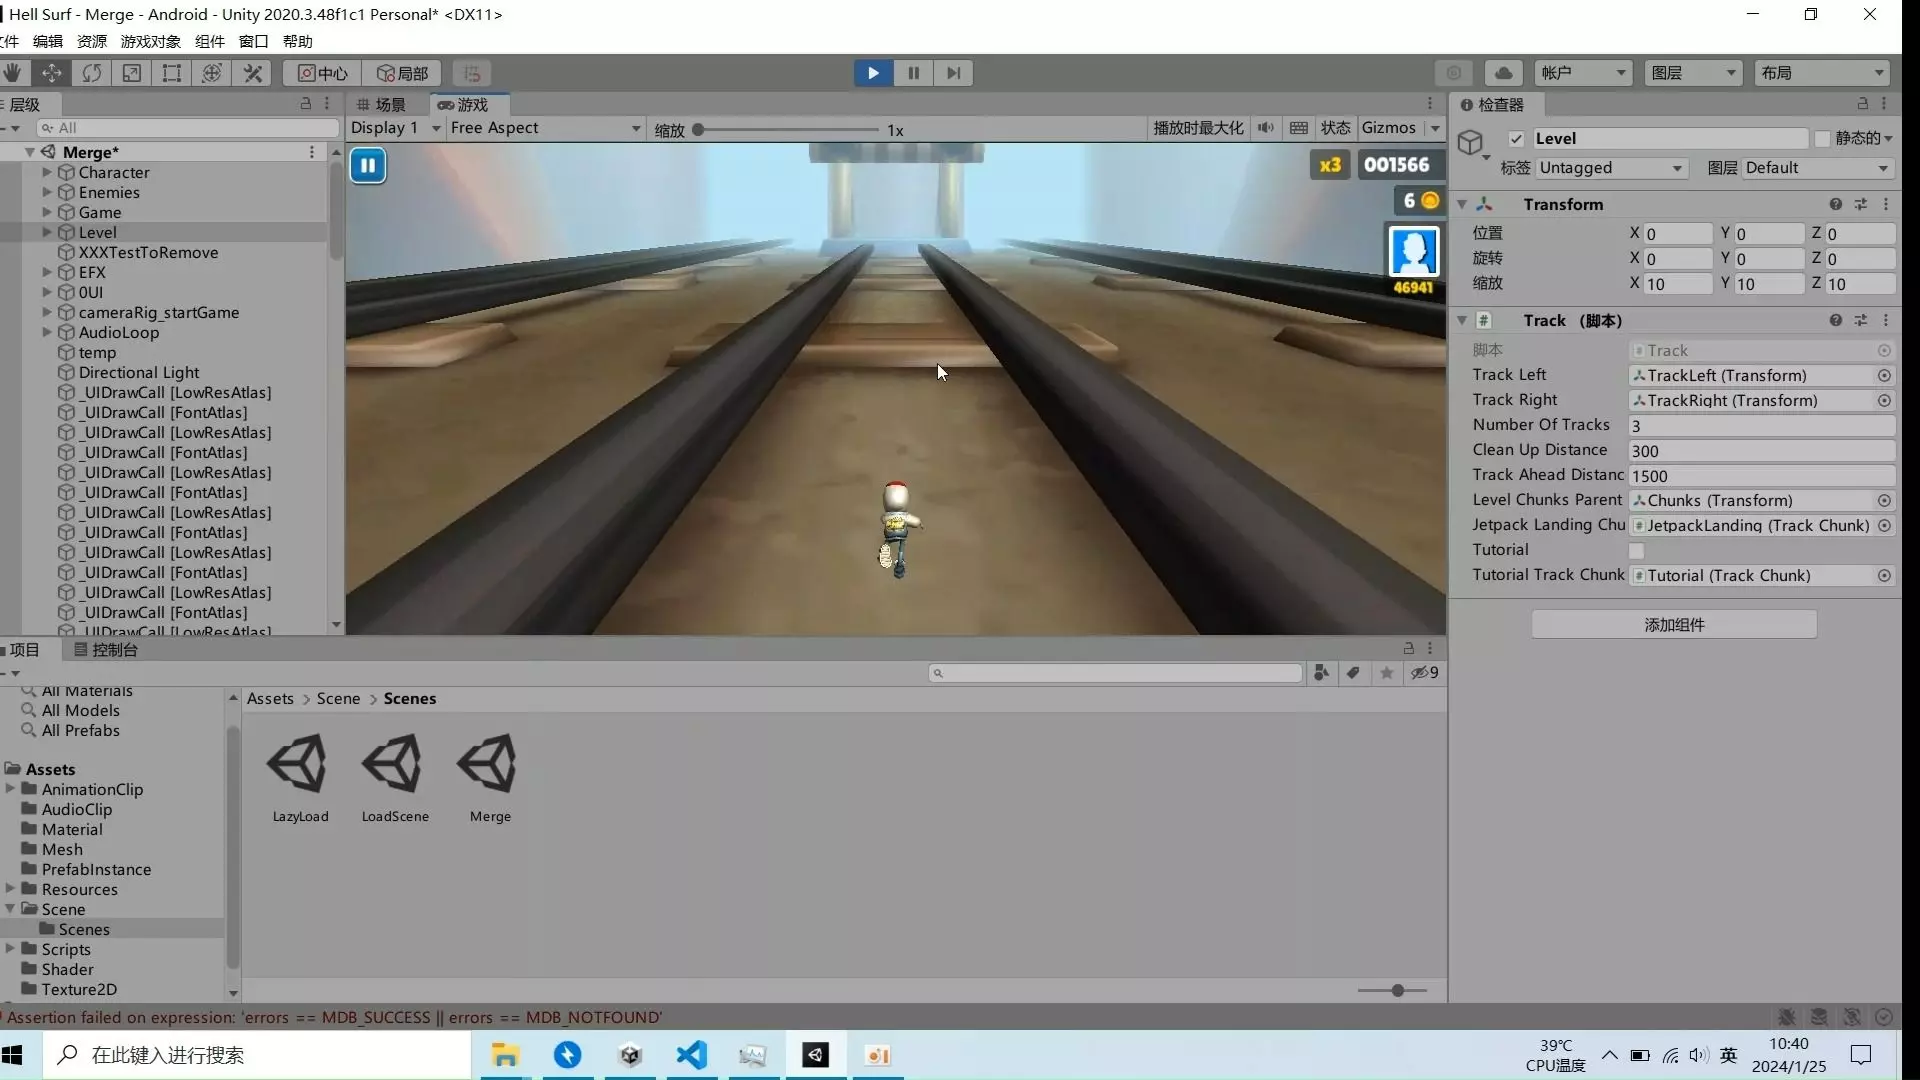
Task: Toggle the Level object active checkbox
Action: click(1516, 139)
